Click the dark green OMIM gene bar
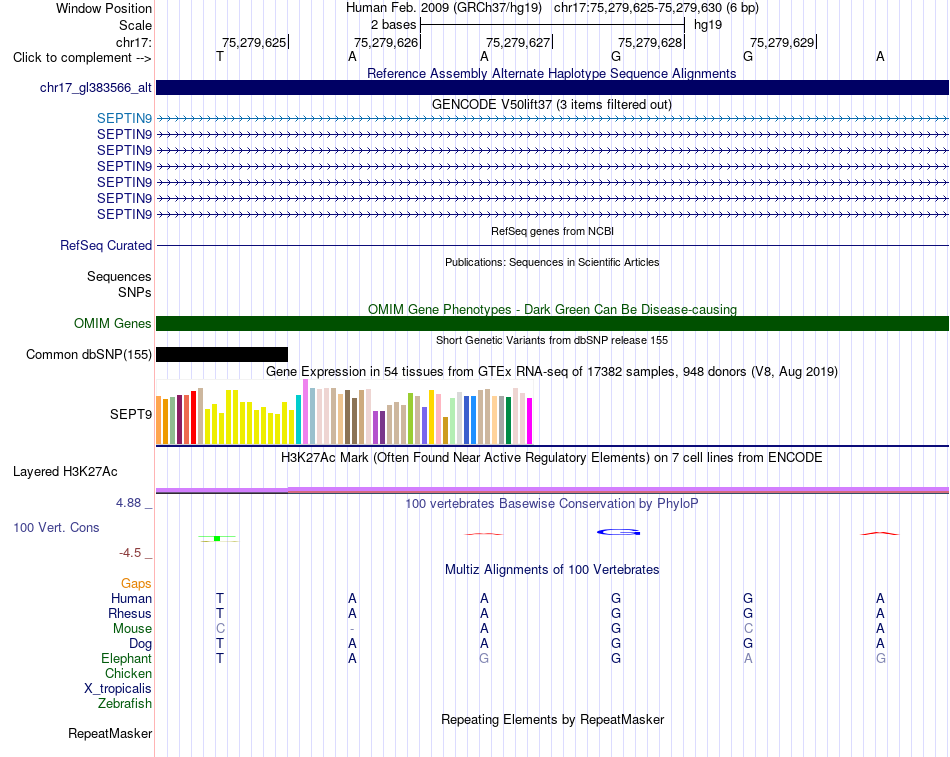 click(x=552, y=323)
